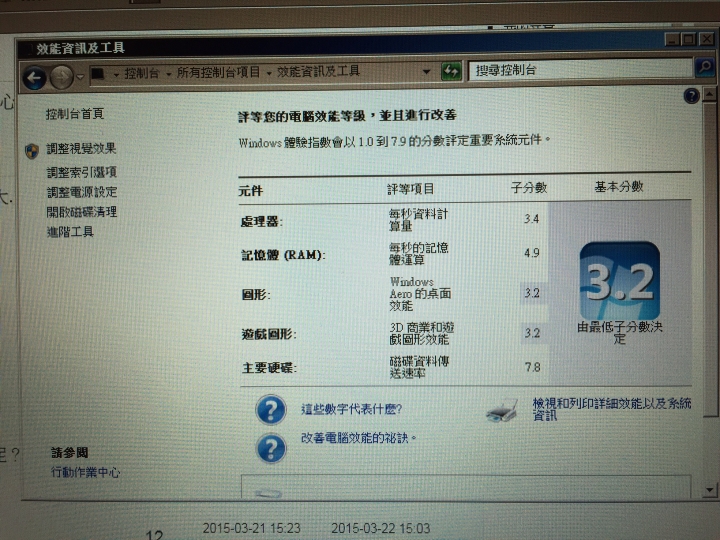Viewport: 720px width, 540px height.
Task: Open 行動作業中心 link
Action: 85,472
